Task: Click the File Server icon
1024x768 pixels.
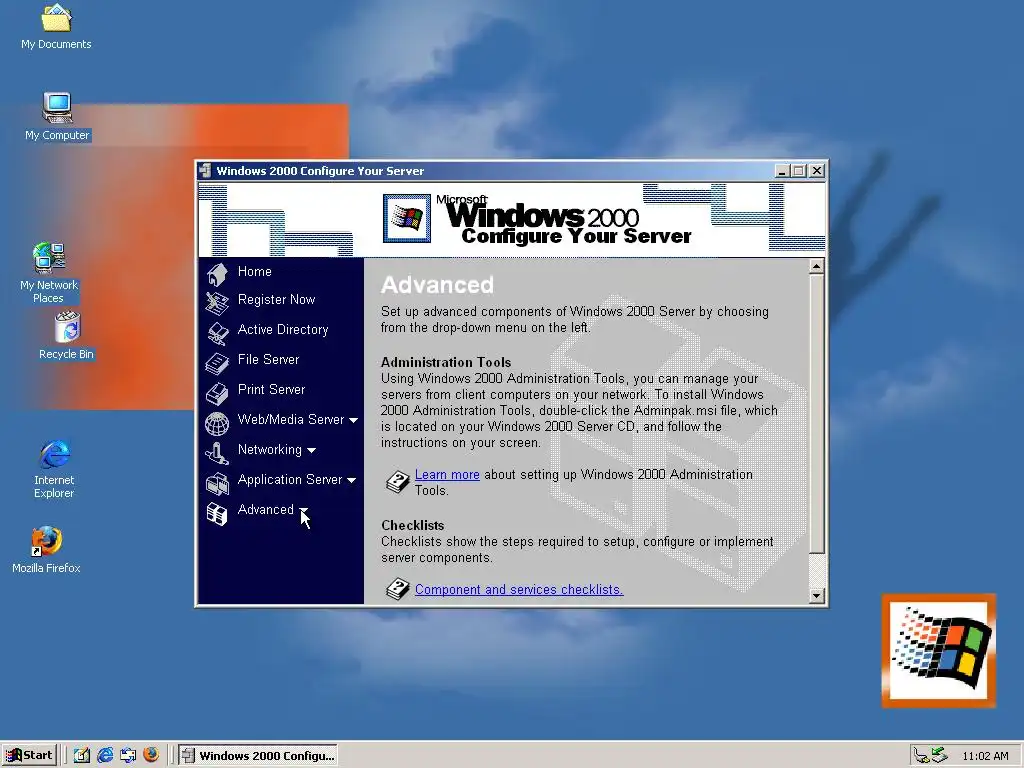Action: (217, 363)
